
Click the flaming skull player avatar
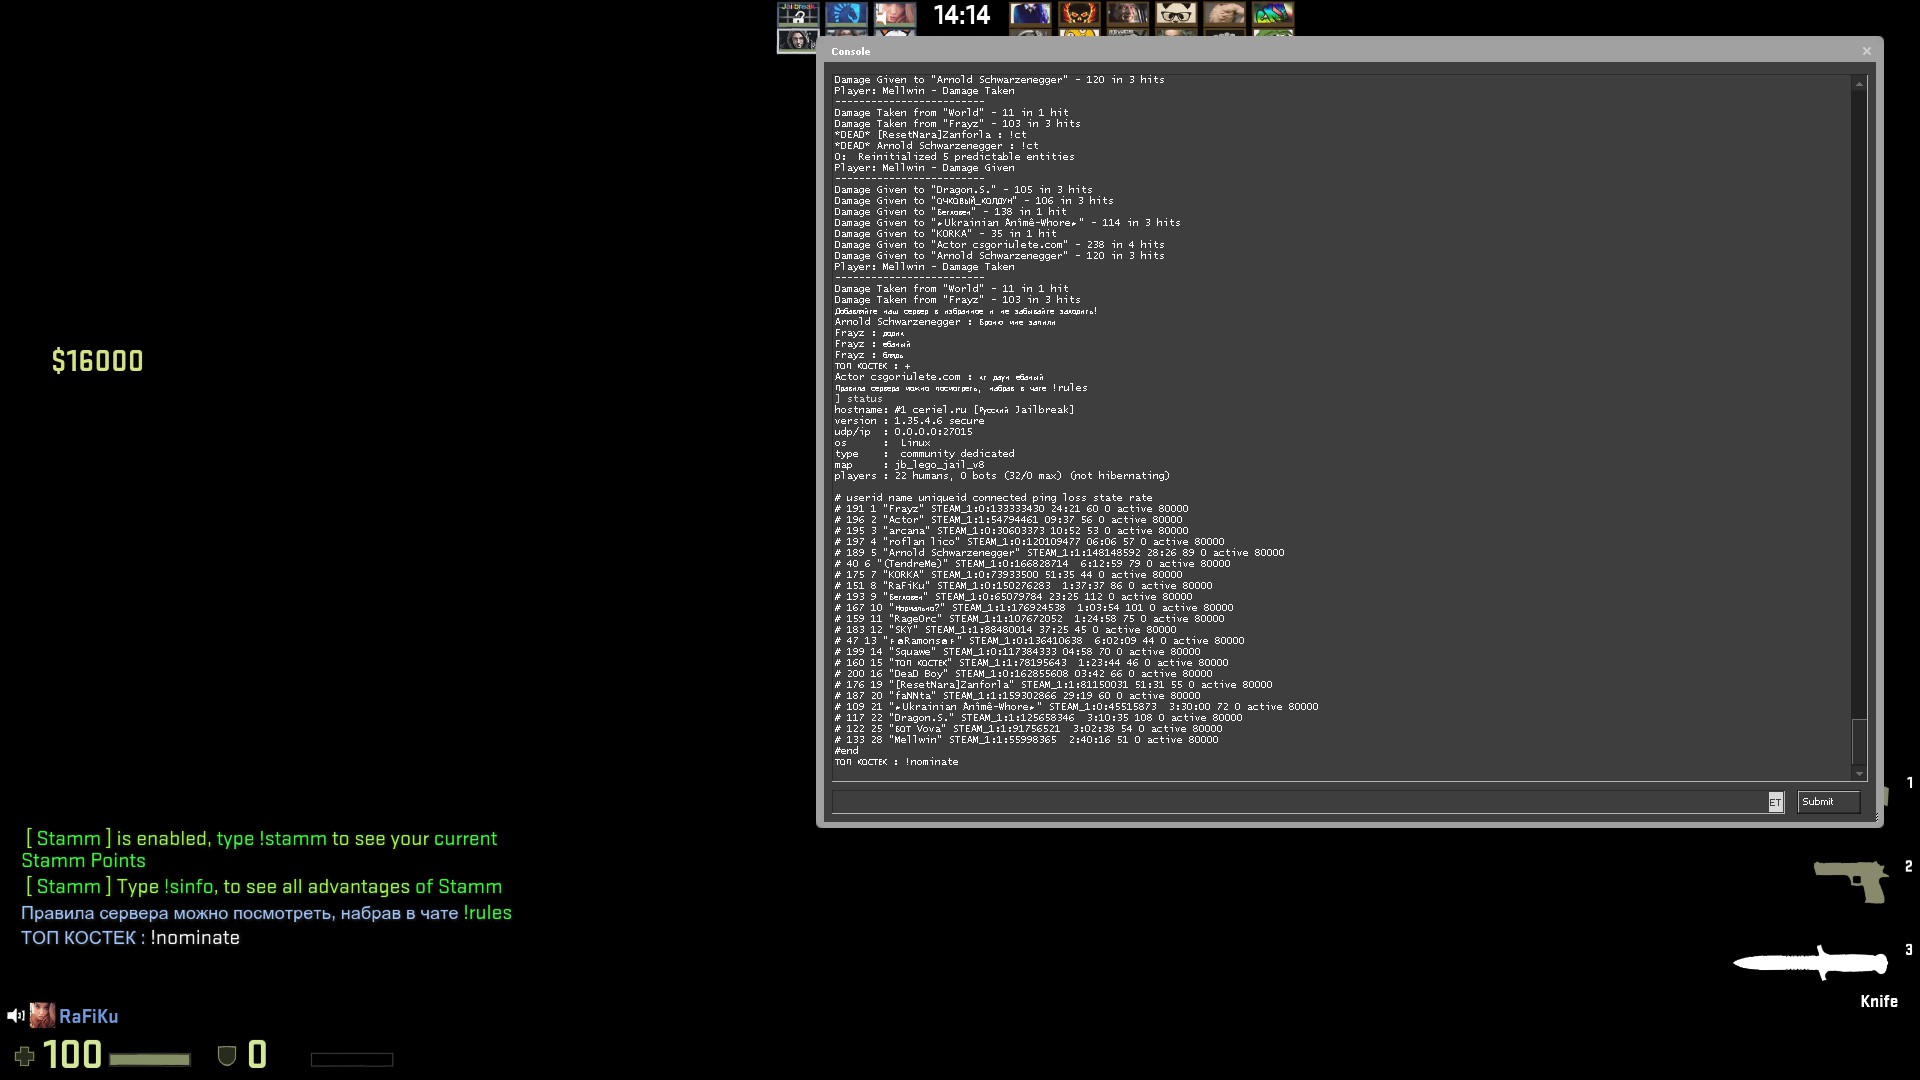pos(1079,13)
